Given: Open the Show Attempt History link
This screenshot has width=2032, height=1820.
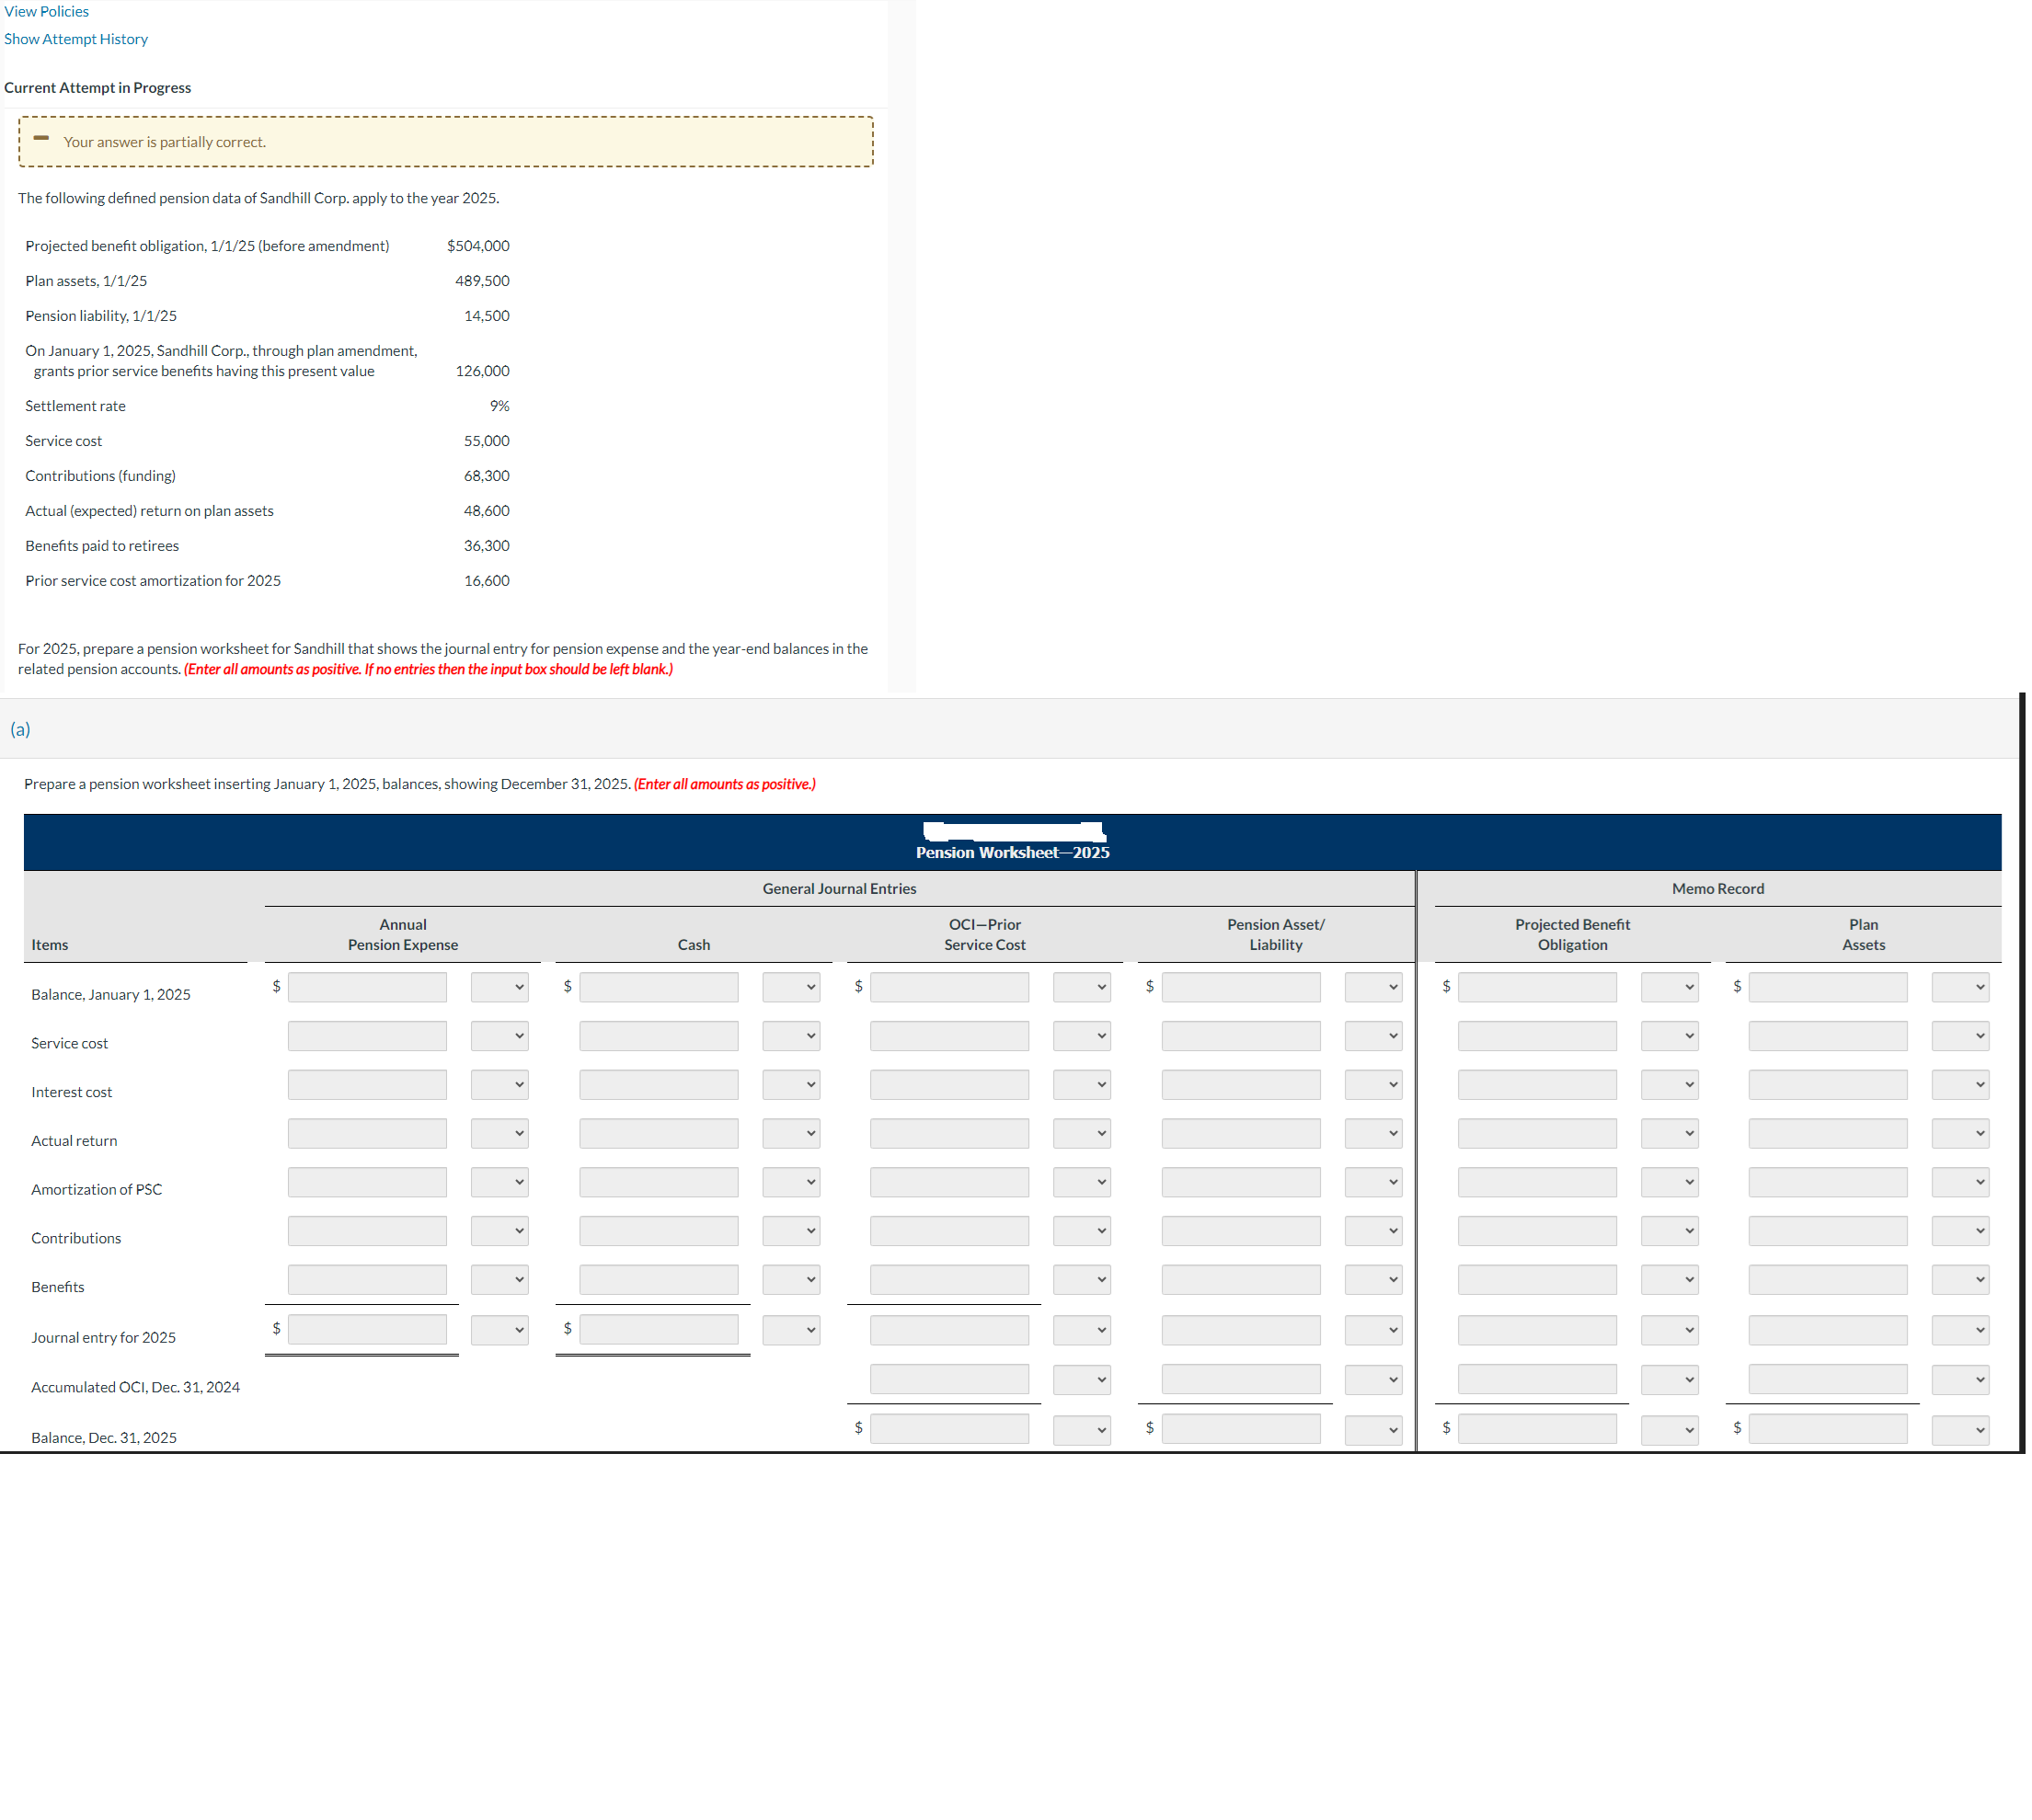Looking at the screenshot, I should [76, 38].
